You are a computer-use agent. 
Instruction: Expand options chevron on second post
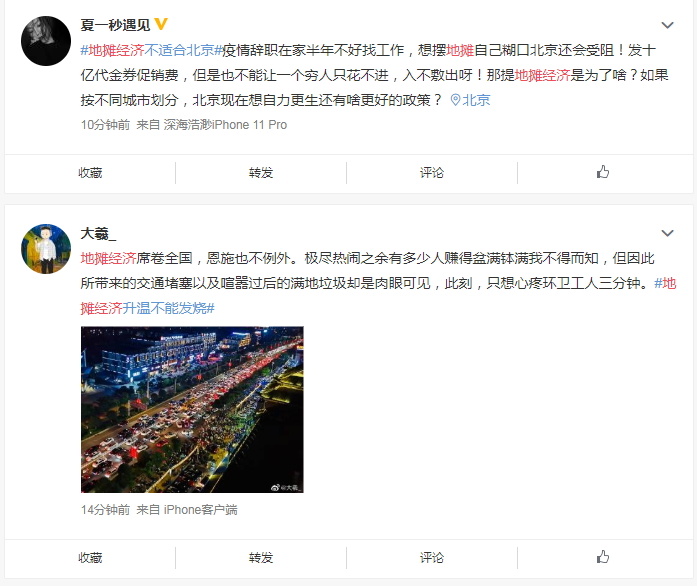(x=667, y=233)
